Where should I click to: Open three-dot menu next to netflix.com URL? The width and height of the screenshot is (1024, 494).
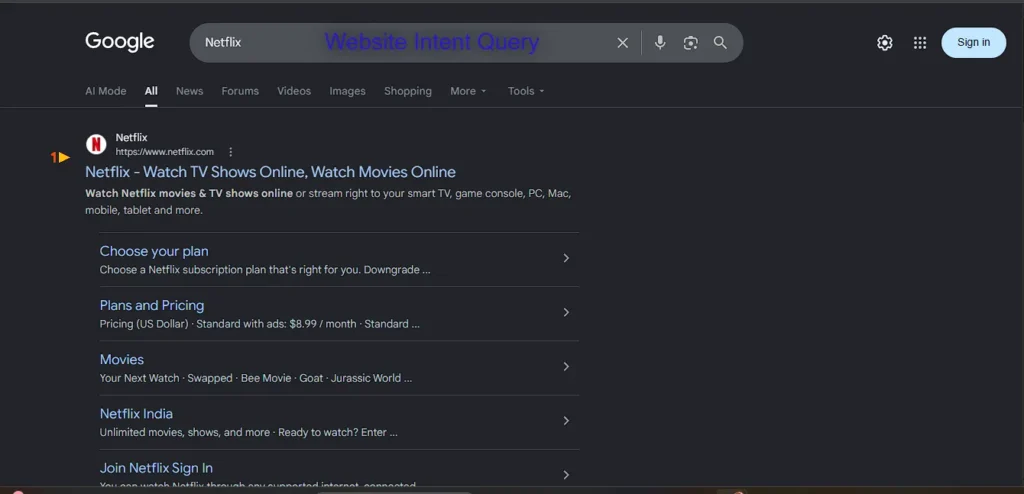click(x=231, y=152)
